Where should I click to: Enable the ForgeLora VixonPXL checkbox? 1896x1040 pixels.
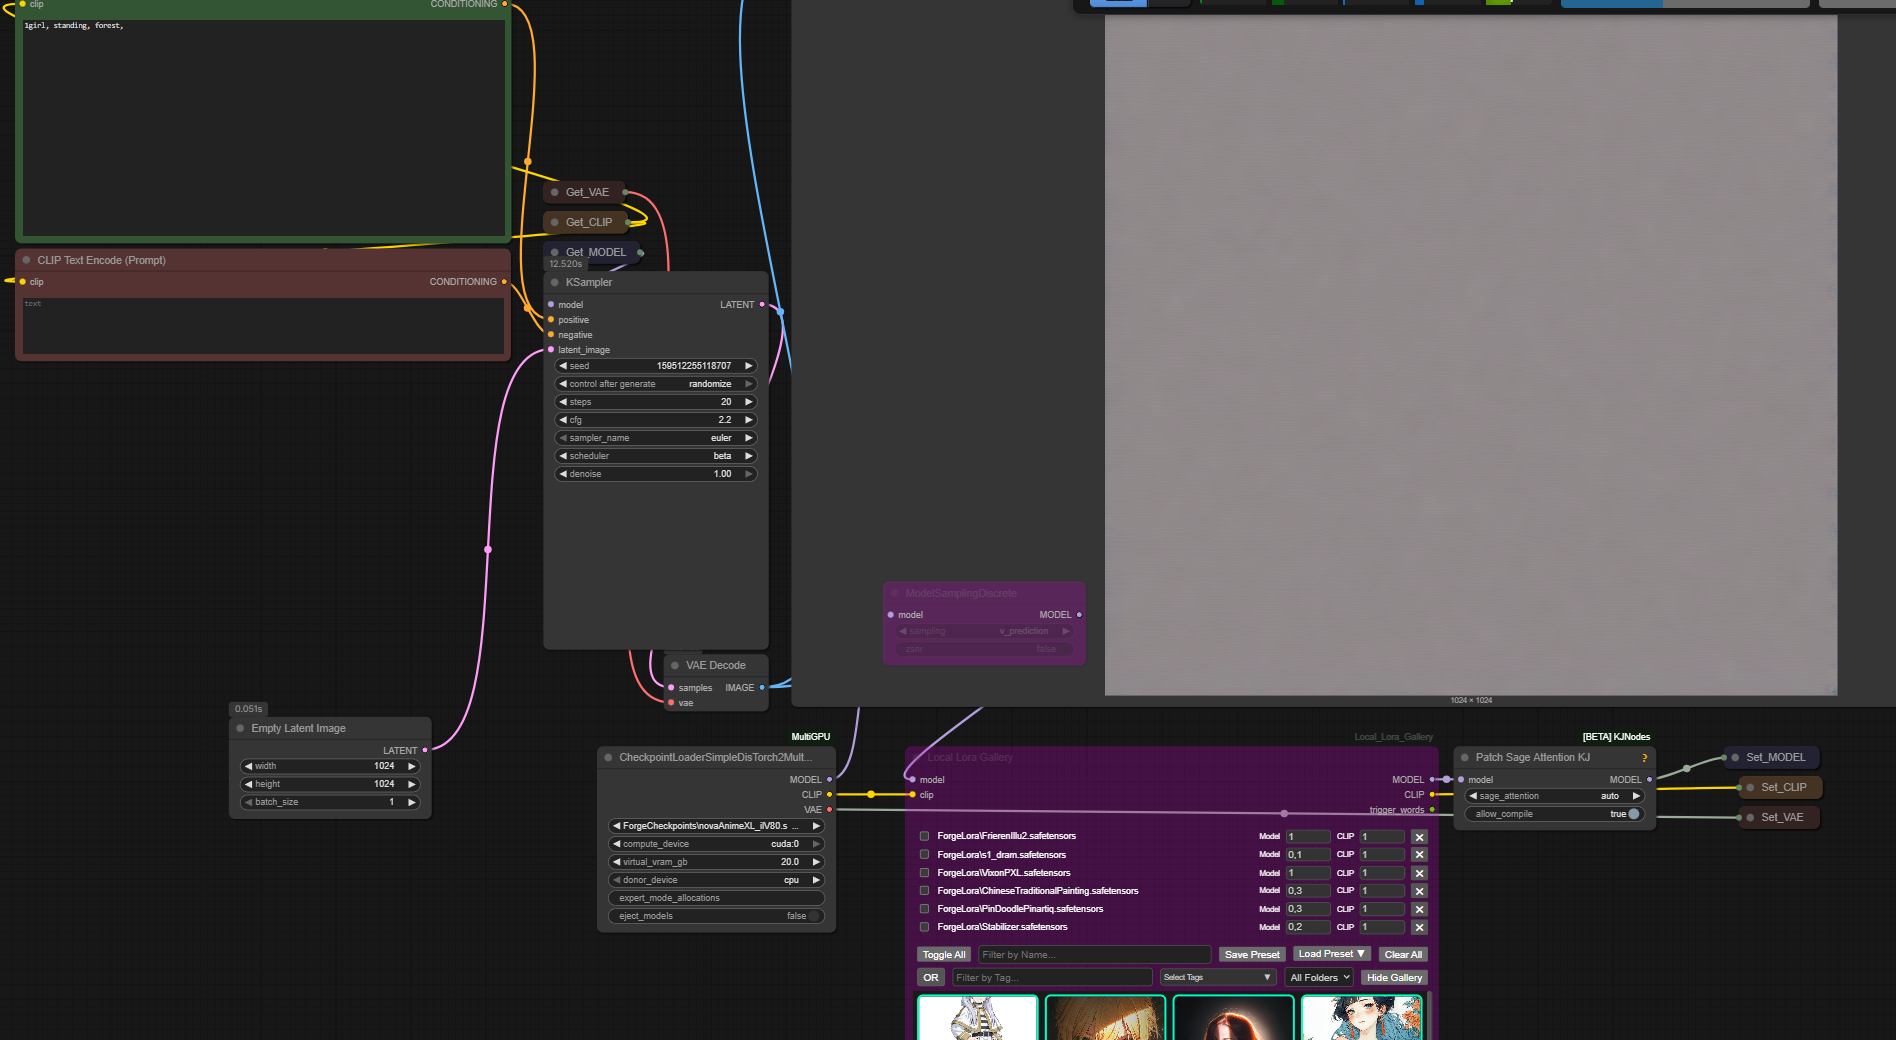point(925,873)
